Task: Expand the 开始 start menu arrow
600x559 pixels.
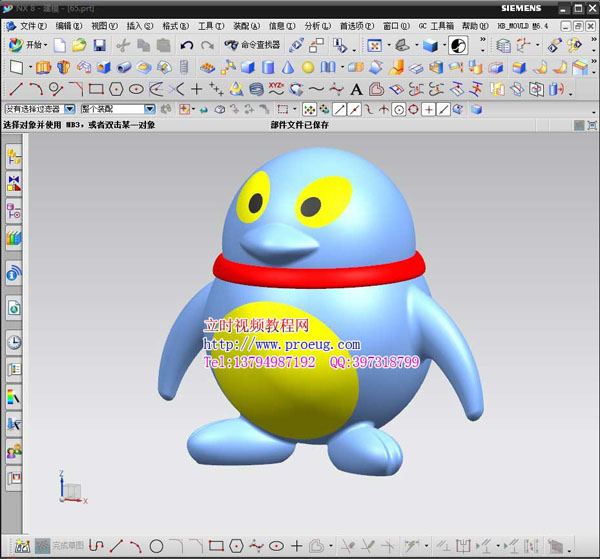Action: (46, 46)
